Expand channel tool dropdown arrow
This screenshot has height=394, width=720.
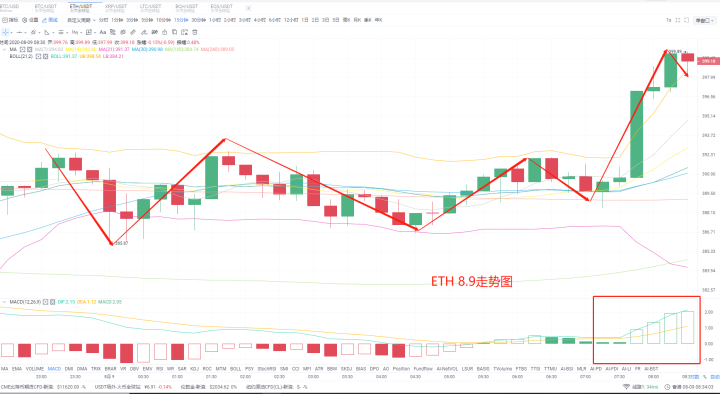click(39, 33)
